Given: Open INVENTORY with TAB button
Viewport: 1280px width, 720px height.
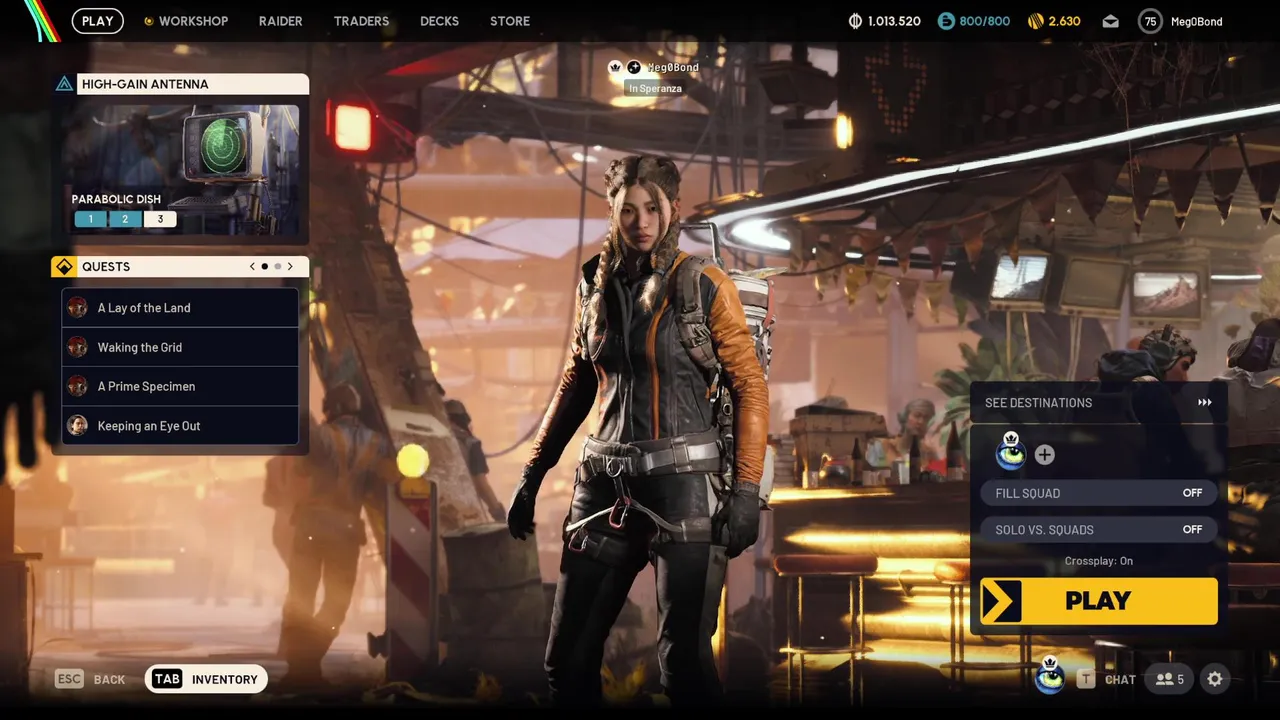Looking at the screenshot, I should click(x=206, y=679).
